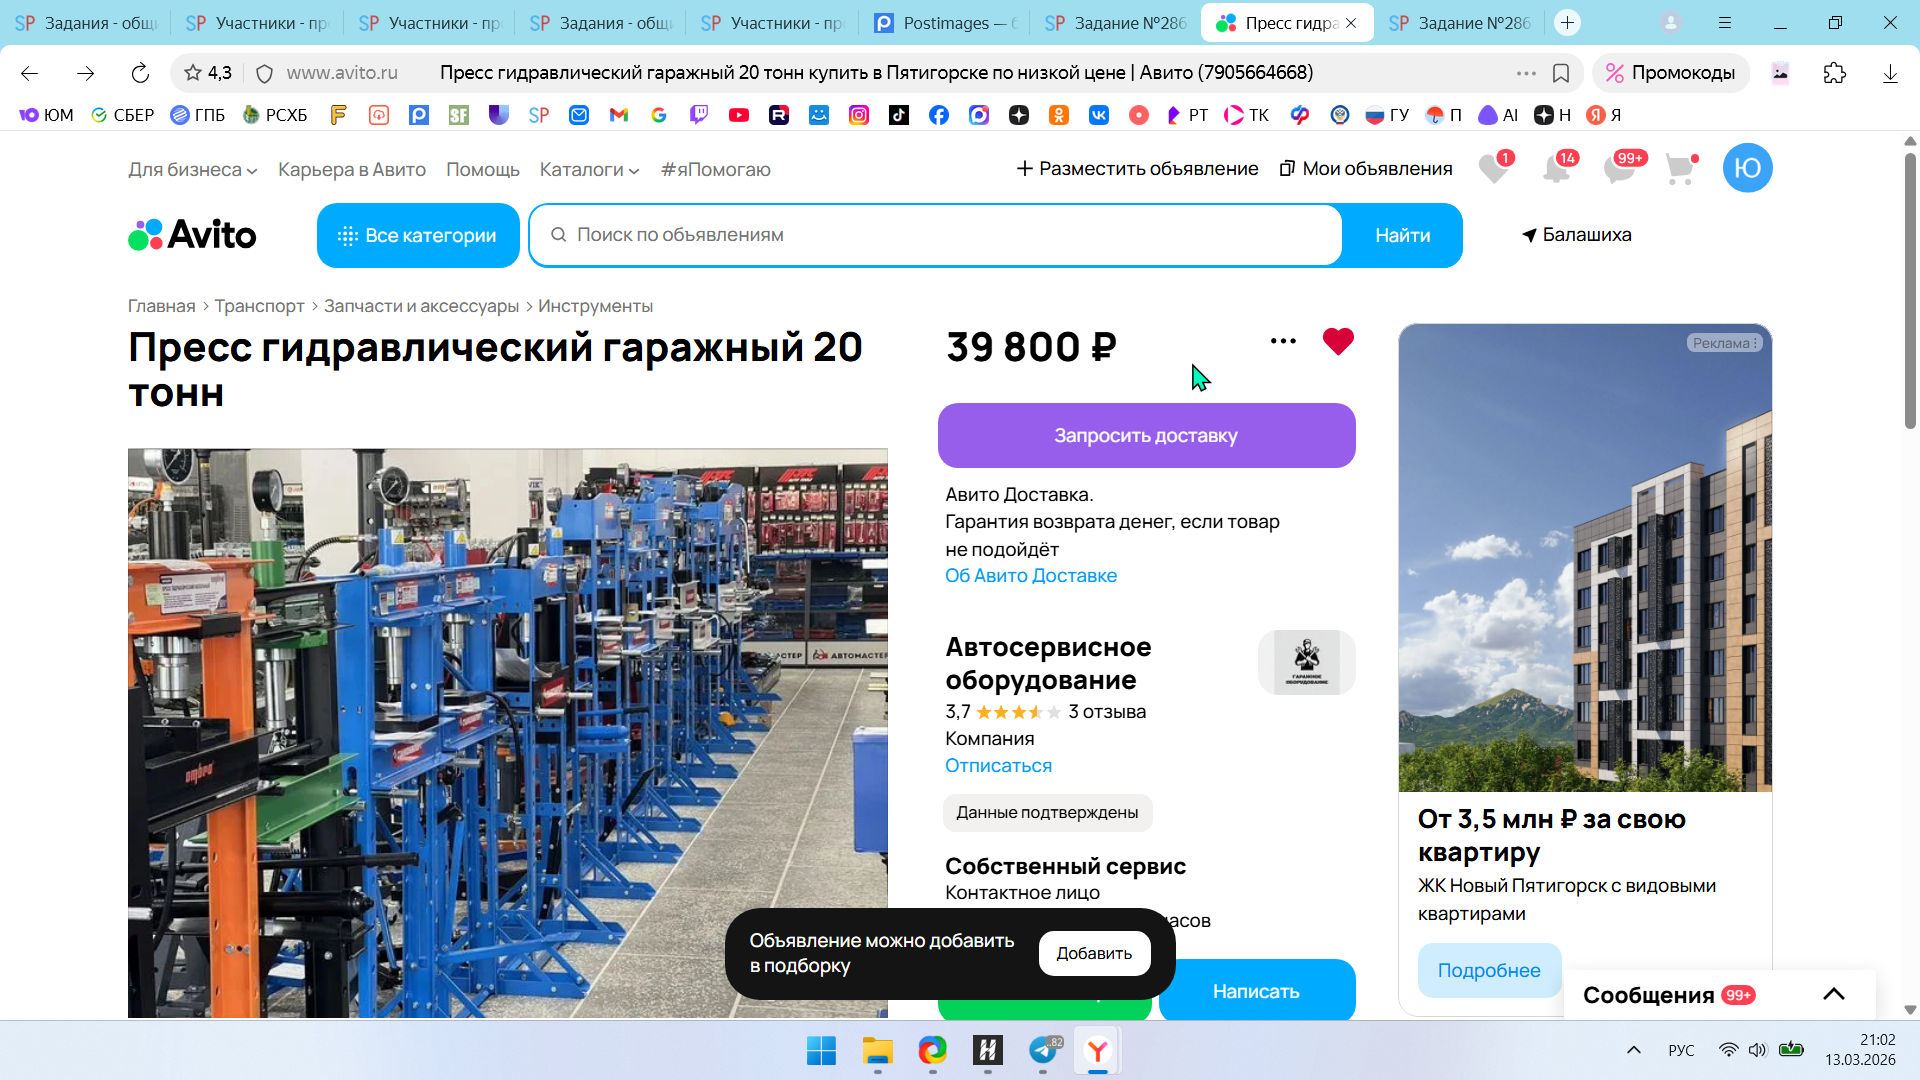Open the three-dots menu next to price
Viewport: 1920px width, 1080px height.
[x=1283, y=341]
